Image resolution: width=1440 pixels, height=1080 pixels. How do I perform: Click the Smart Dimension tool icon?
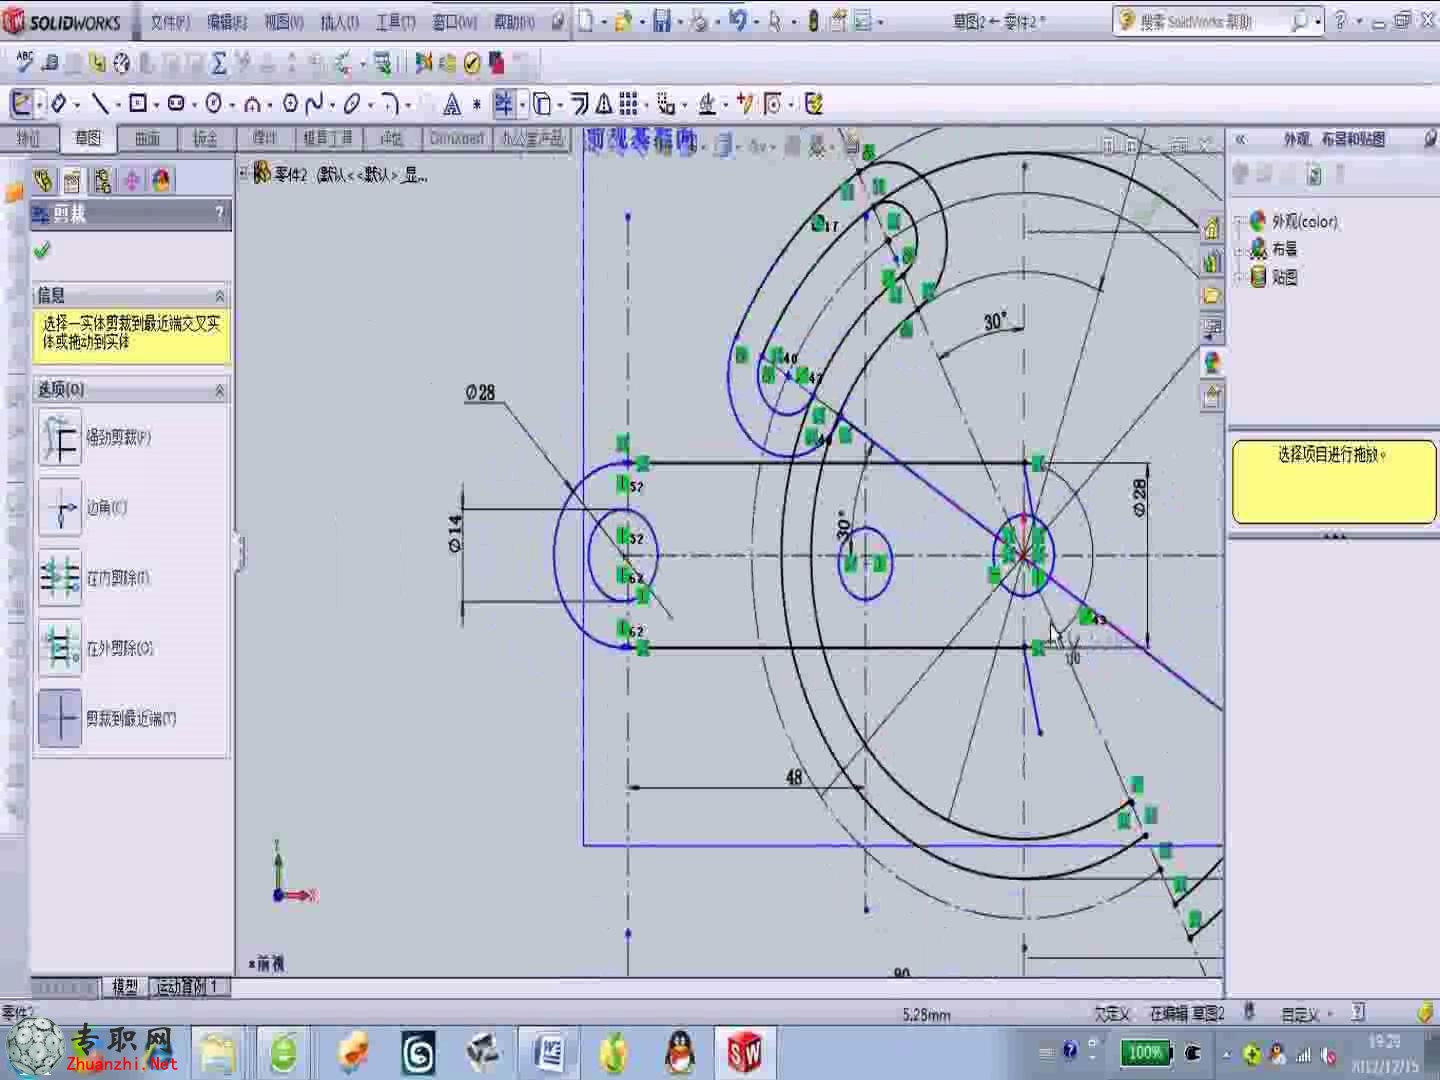[x=59, y=103]
